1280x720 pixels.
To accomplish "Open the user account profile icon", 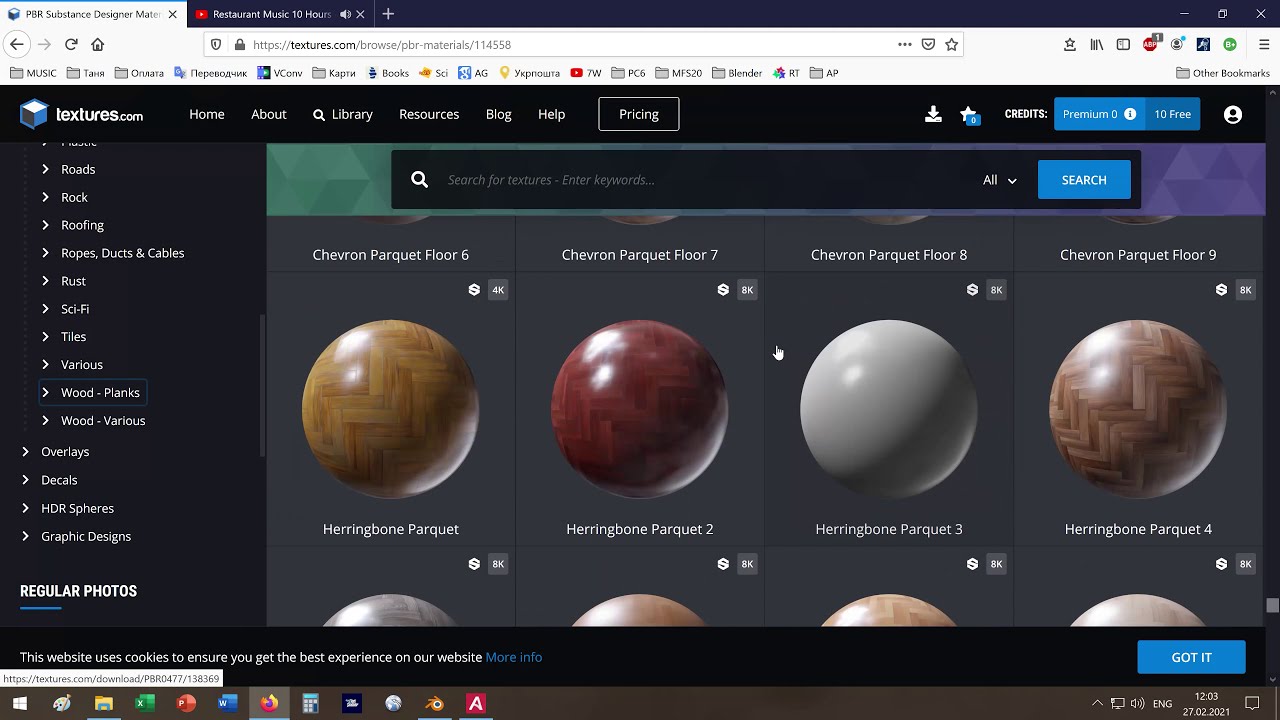I will click(1233, 114).
